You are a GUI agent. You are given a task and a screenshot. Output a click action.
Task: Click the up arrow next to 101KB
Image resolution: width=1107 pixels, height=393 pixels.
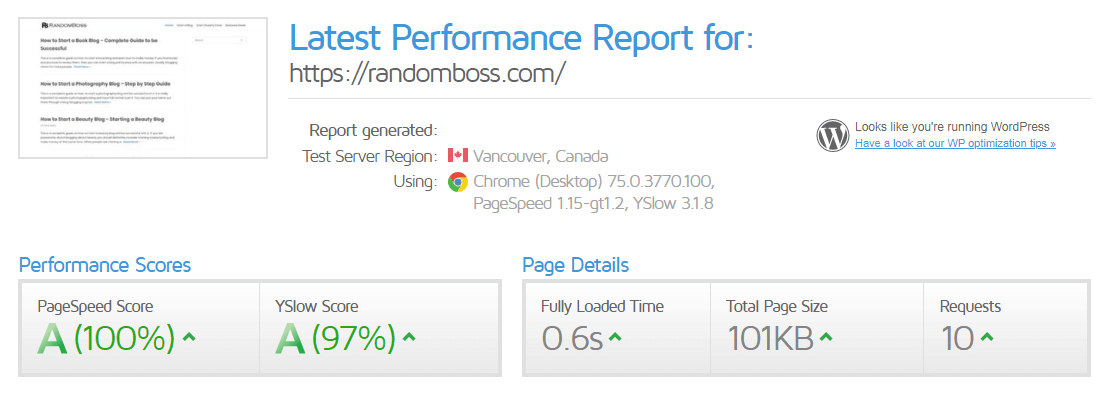825,337
